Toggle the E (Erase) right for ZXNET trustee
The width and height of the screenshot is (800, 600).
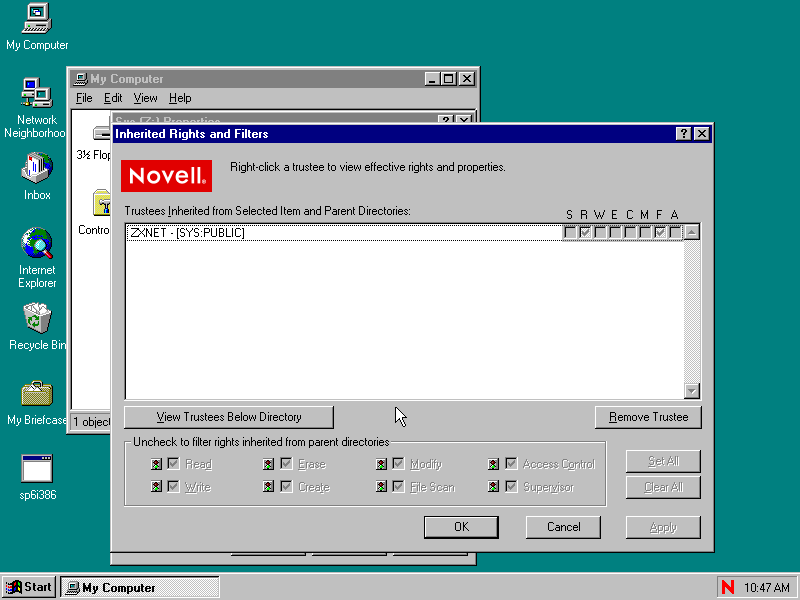coord(615,233)
